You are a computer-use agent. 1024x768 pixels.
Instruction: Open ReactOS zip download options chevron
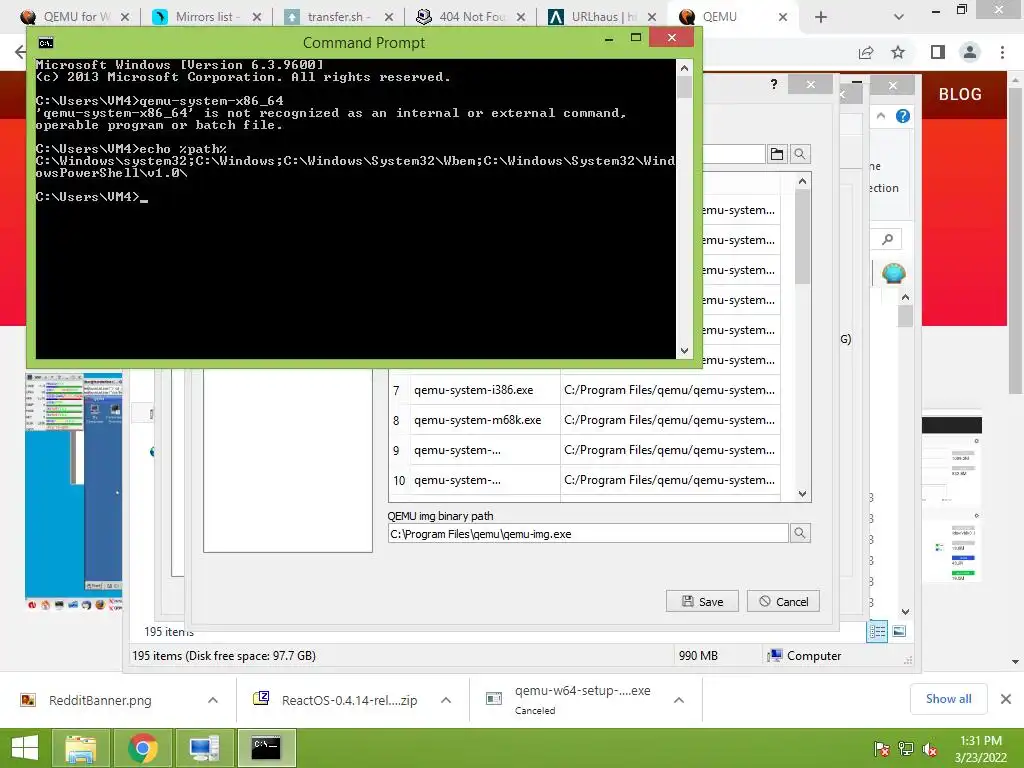pyautogui.click(x=446, y=700)
